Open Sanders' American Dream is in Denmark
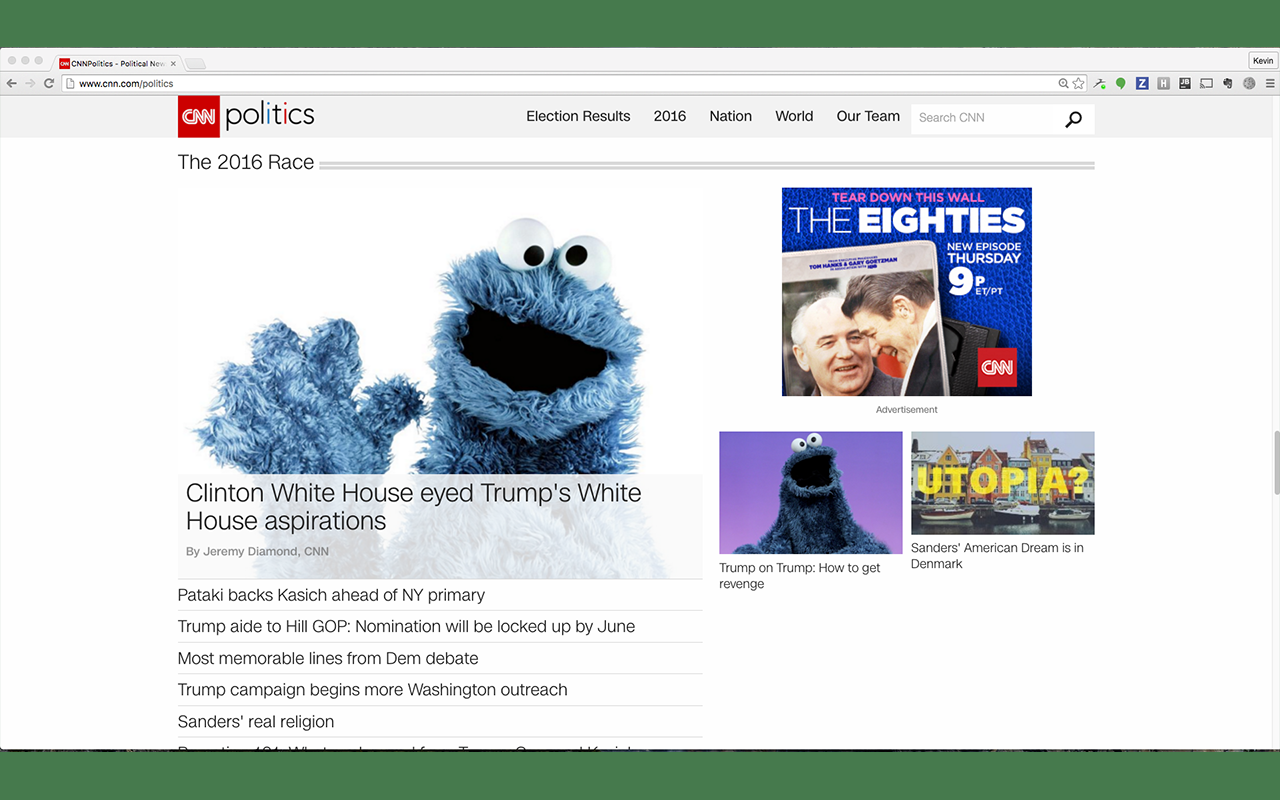 997,556
